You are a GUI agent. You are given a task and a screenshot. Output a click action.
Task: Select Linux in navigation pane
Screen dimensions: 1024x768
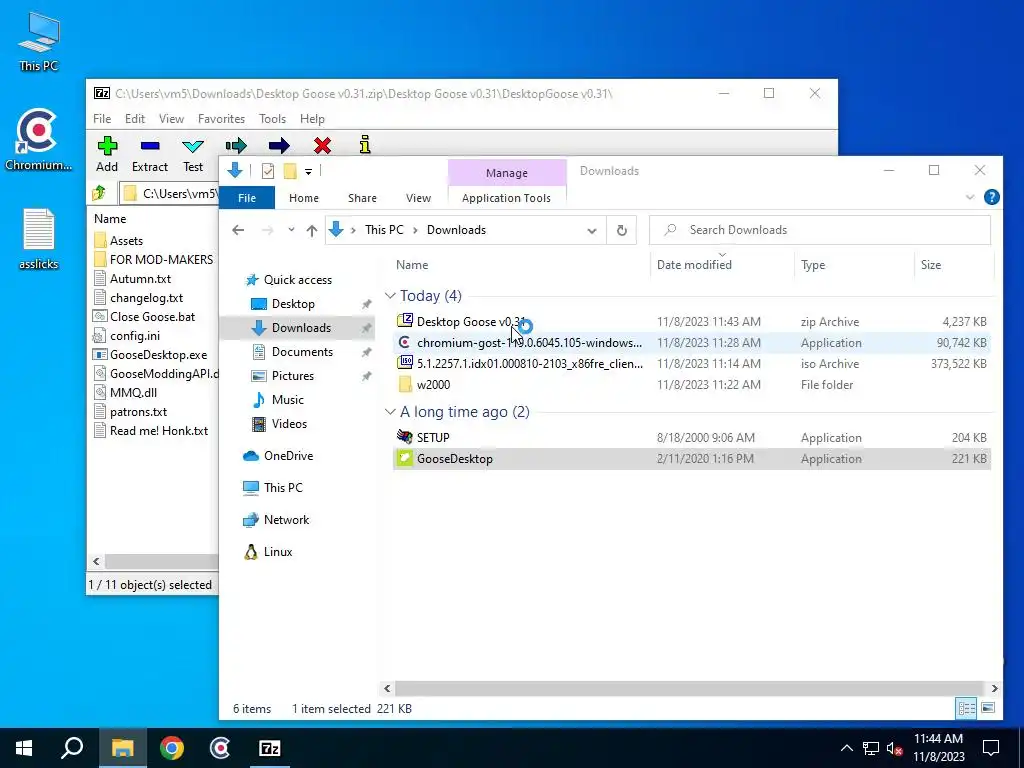pos(268,552)
